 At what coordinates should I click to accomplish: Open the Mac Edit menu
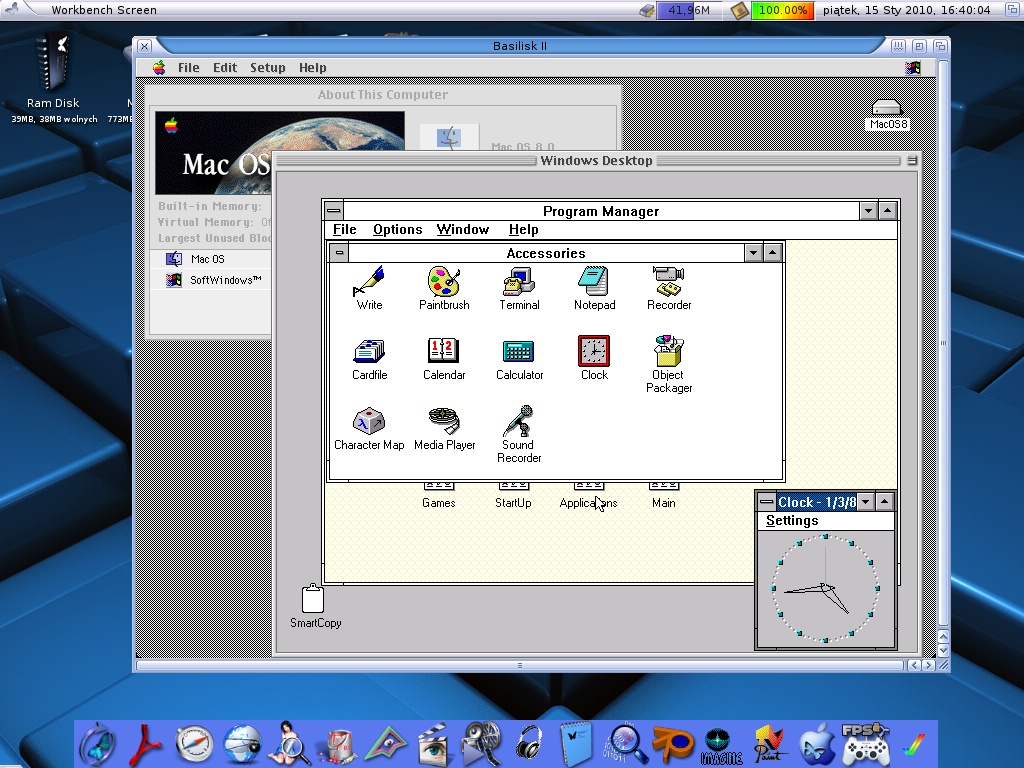225,67
